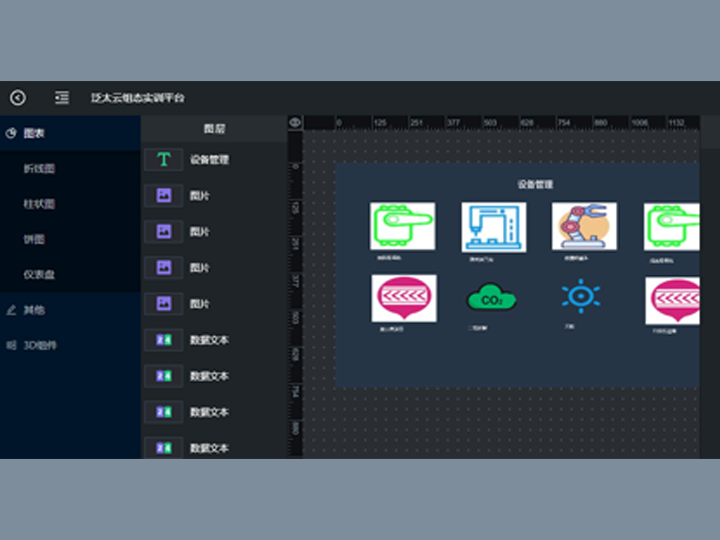The image size is (720, 540).
Task: Select the first 数据文本 layer
Action: [209, 340]
